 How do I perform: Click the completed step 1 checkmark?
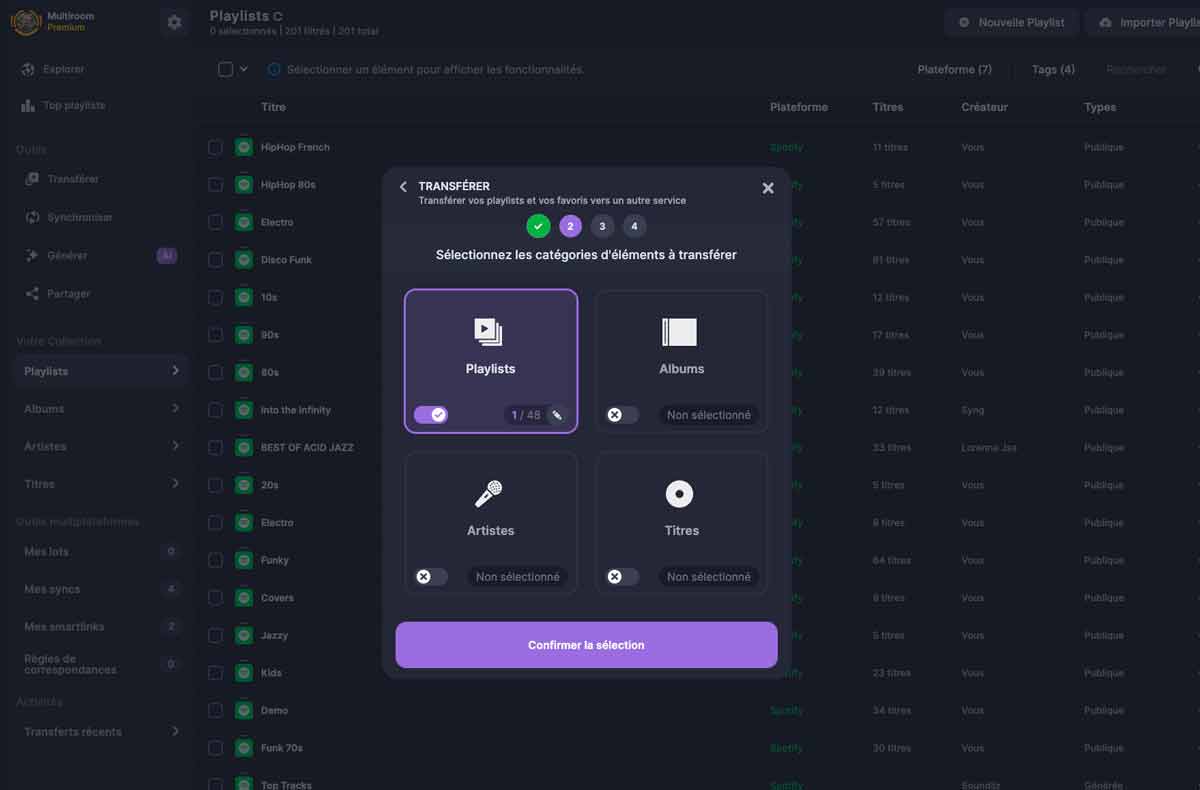(x=538, y=226)
